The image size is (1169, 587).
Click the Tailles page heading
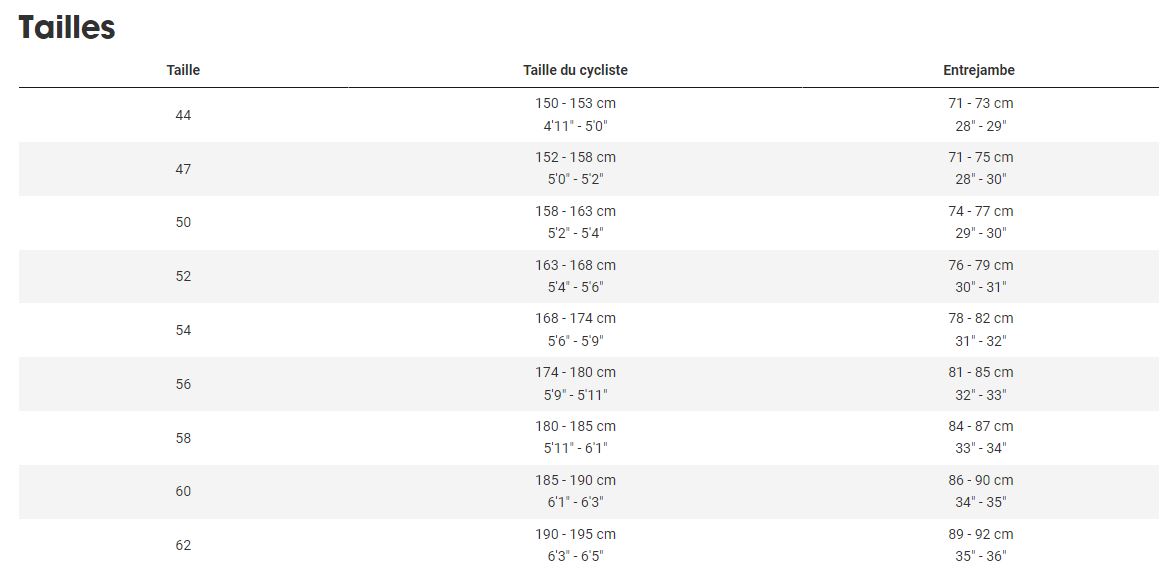67,27
